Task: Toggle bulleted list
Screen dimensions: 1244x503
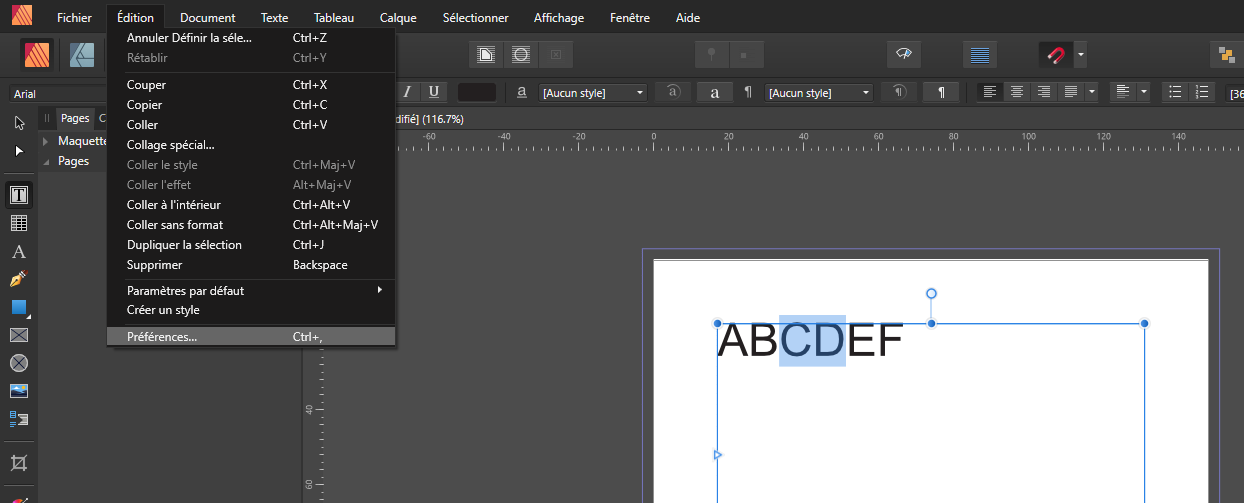Action: (1176, 92)
